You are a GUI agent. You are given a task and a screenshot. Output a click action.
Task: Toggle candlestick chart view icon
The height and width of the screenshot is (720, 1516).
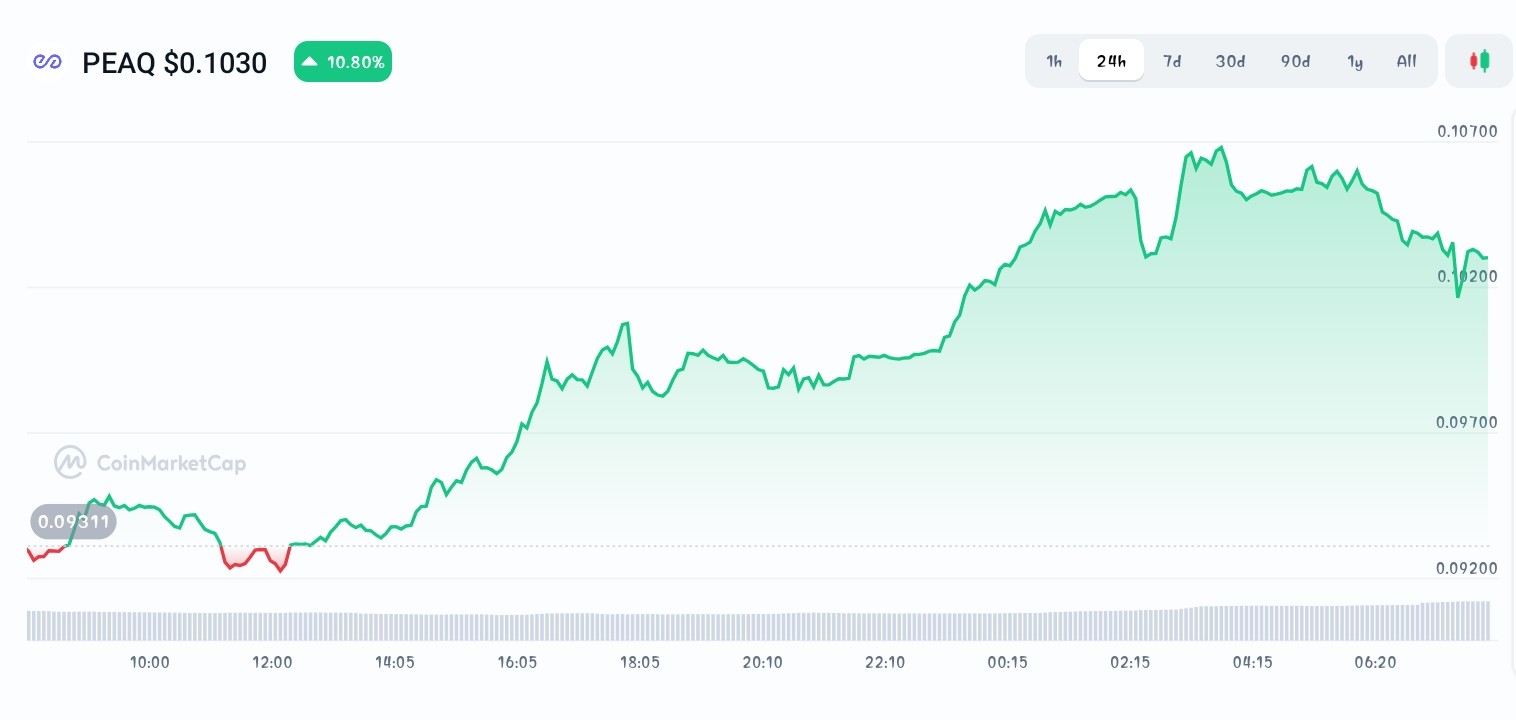point(1479,61)
